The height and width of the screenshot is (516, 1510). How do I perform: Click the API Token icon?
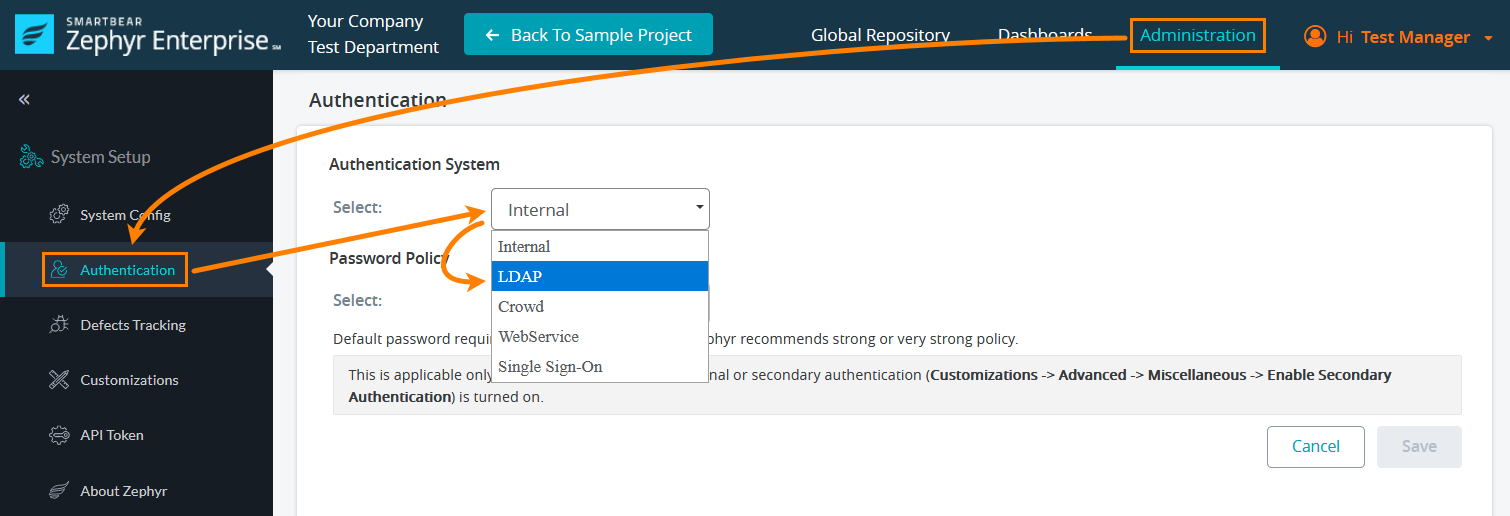(59, 435)
